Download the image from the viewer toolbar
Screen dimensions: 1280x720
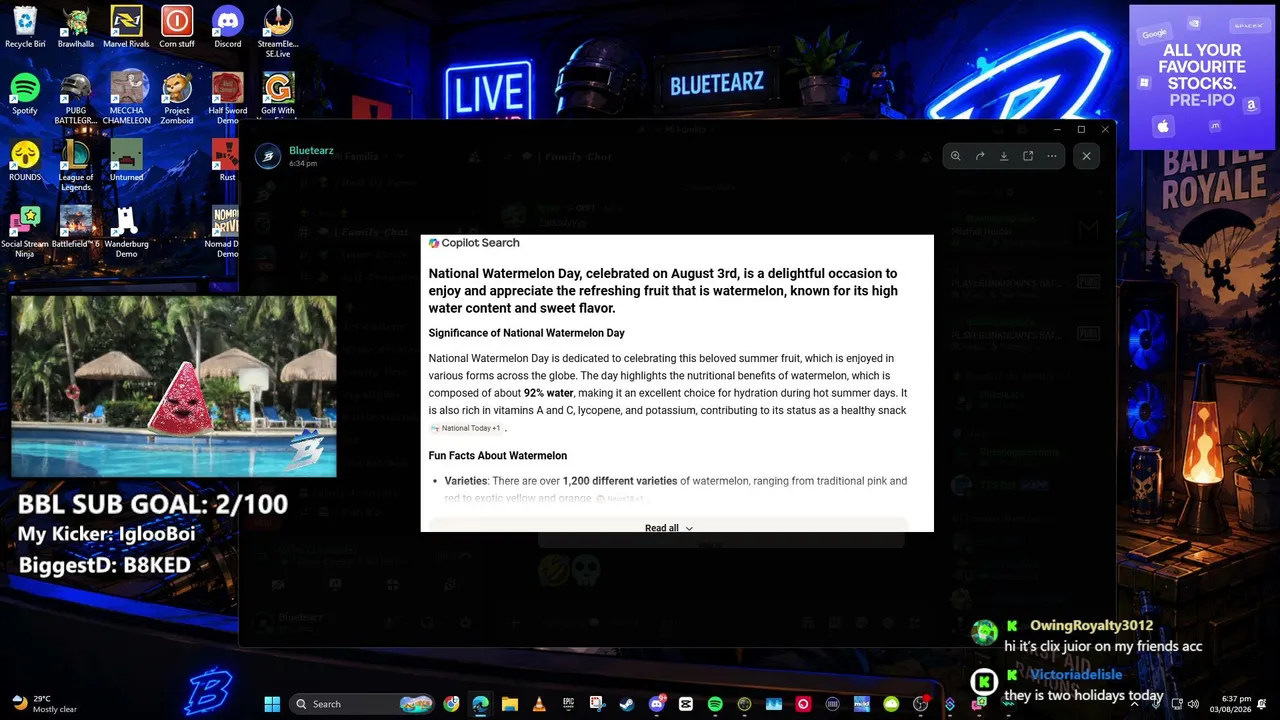click(1004, 156)
